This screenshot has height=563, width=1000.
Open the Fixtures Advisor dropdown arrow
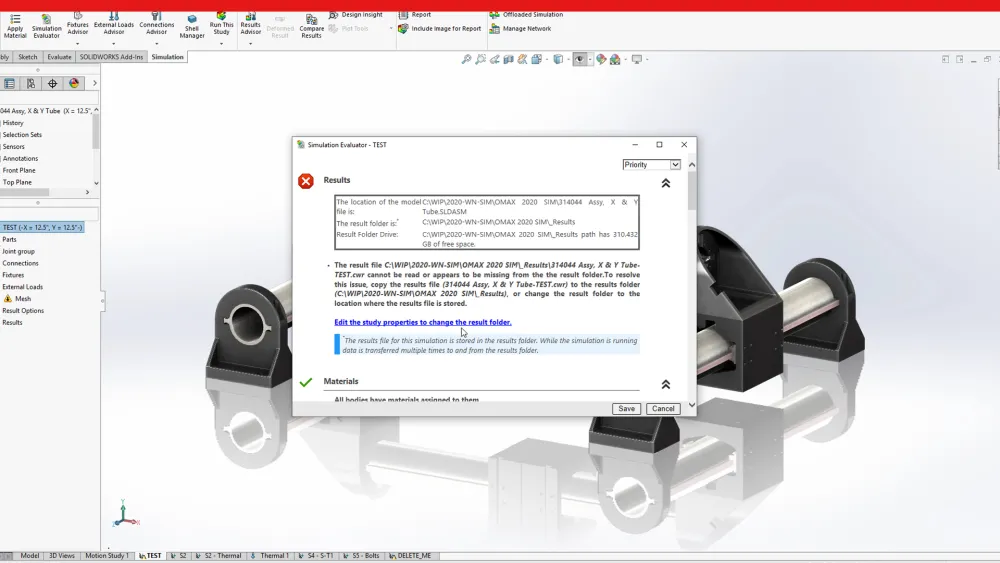tap(78, 43)
